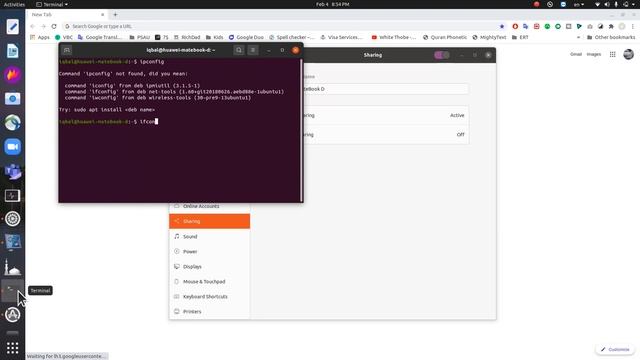The height and width of the screenshot is (360, 640).
Task: Click the red Opera-style extension icon
Action: (x=515, y=26)
